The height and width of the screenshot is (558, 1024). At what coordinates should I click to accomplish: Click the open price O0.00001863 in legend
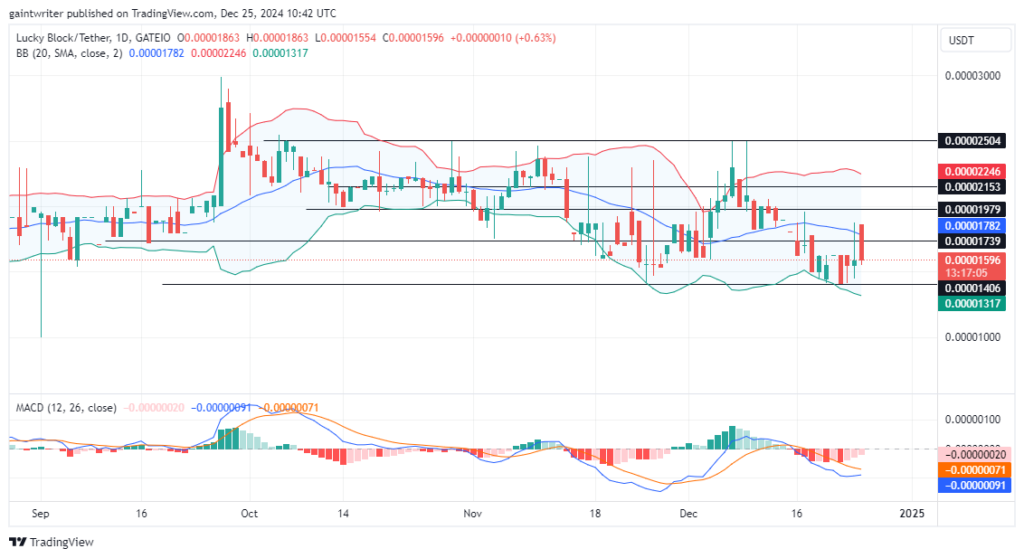click(208, 38)
